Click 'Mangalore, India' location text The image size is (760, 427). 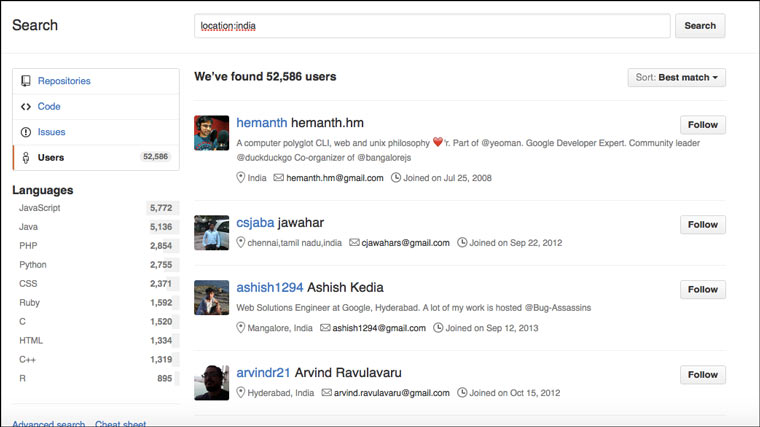(280, 328)
